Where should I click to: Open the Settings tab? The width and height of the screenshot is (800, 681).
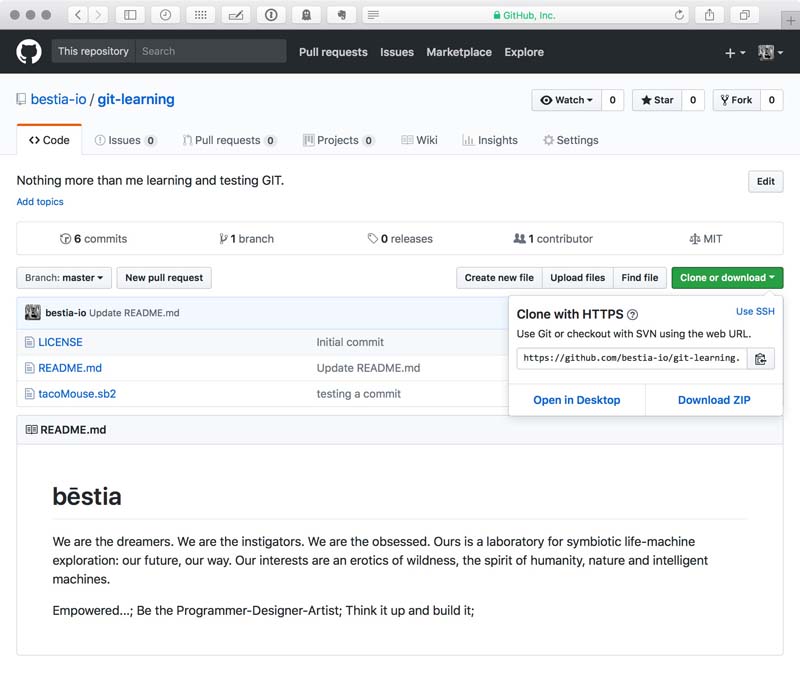tap(571, 140)
